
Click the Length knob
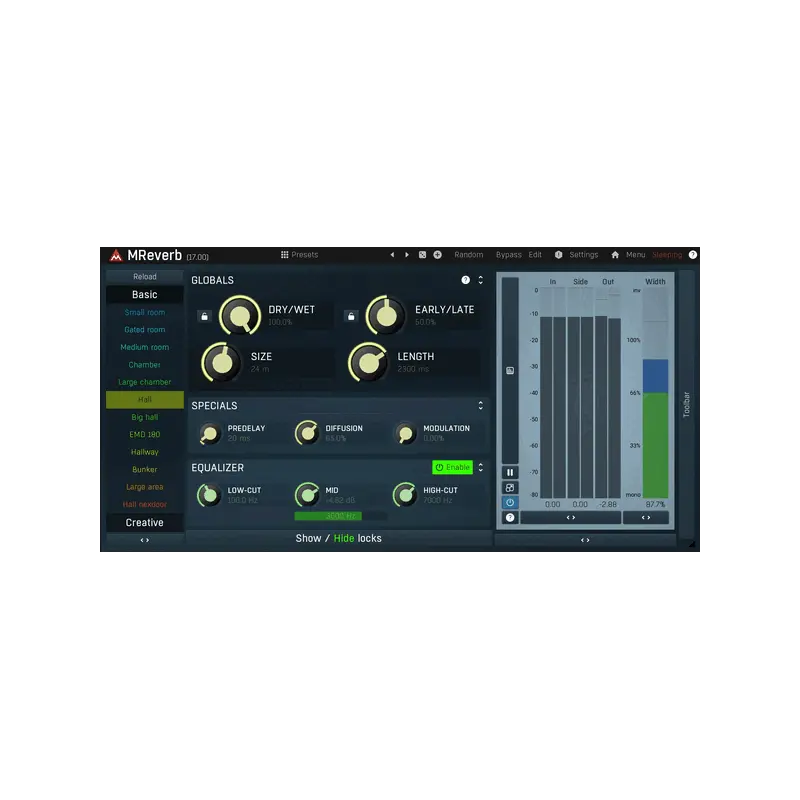pos(368,363)
